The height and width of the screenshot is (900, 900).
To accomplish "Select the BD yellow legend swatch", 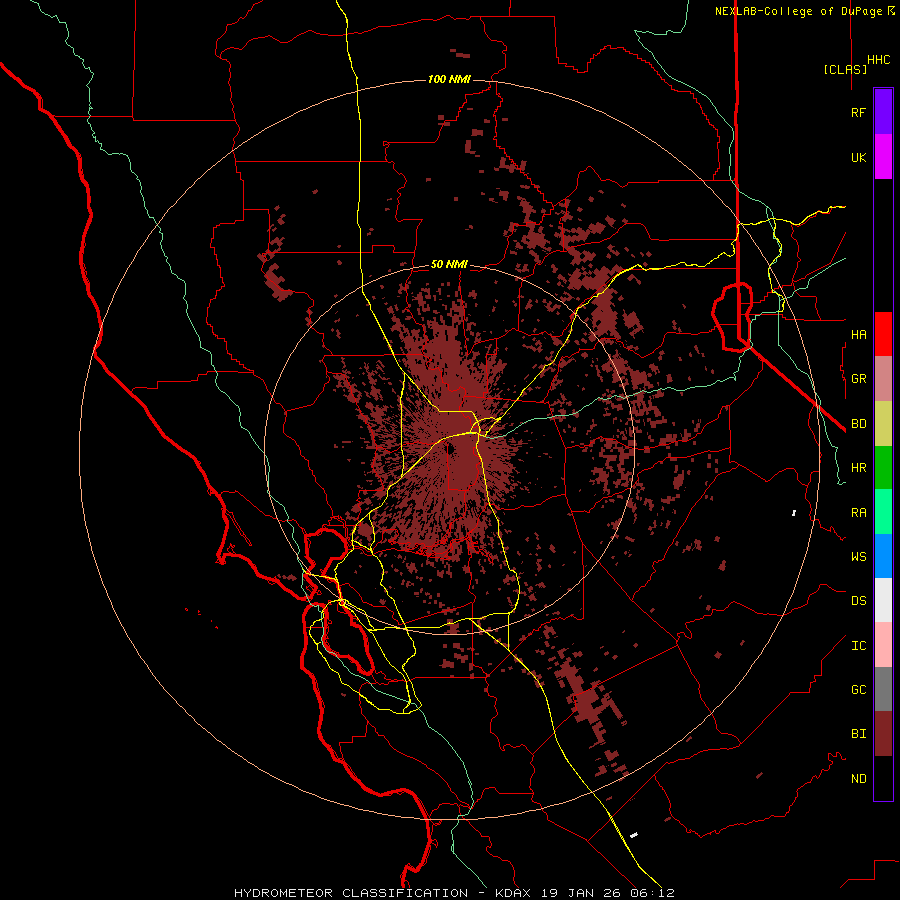I will [x=883, y=424].
